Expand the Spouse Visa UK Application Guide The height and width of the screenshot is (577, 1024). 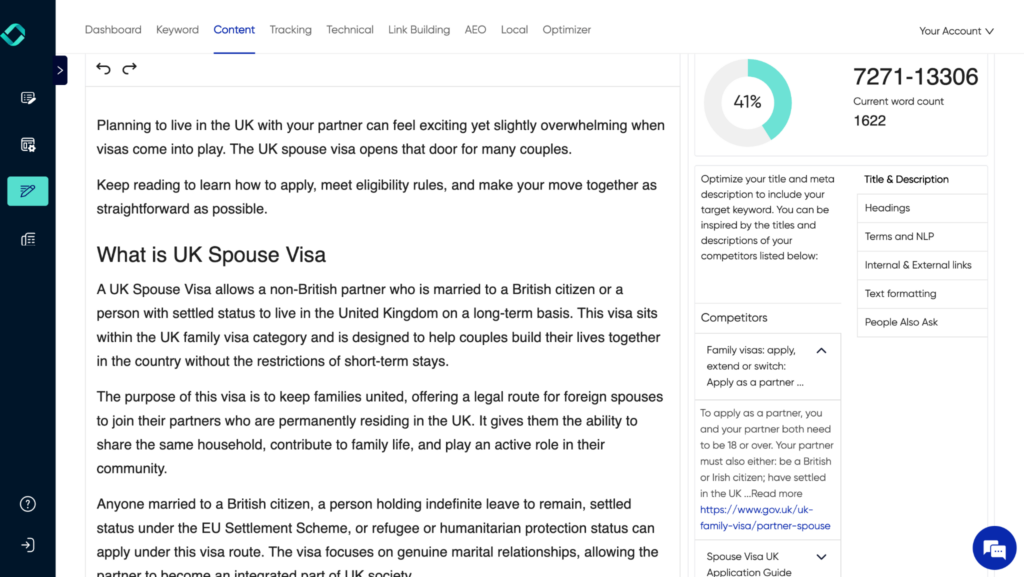point(821,557)
